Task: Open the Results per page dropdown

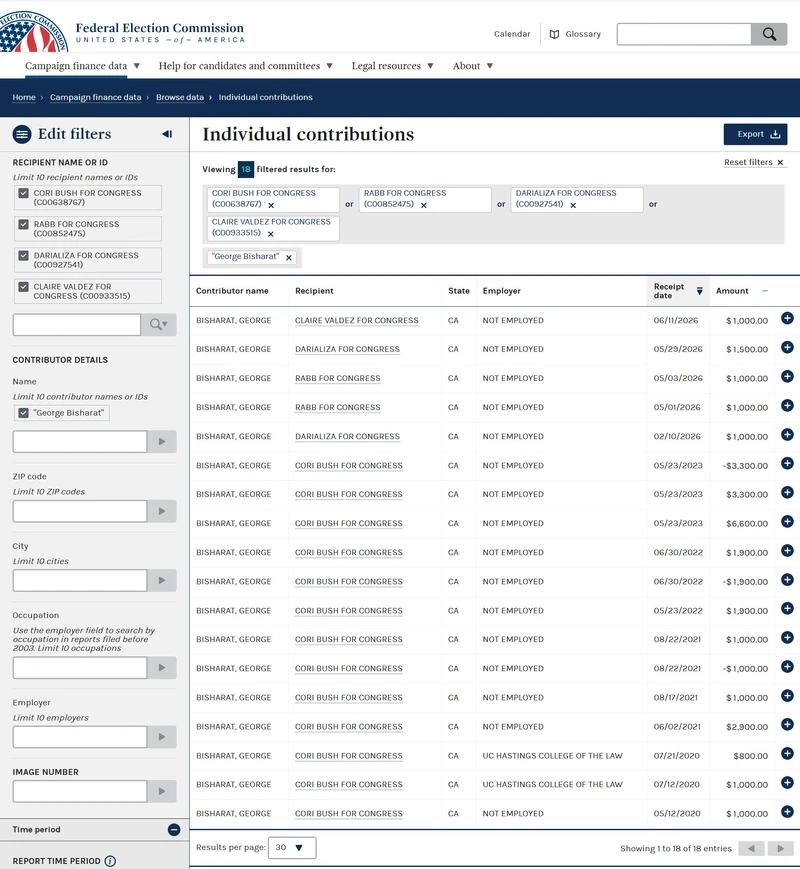Action: pyautogui.click(x=292, y=847)
